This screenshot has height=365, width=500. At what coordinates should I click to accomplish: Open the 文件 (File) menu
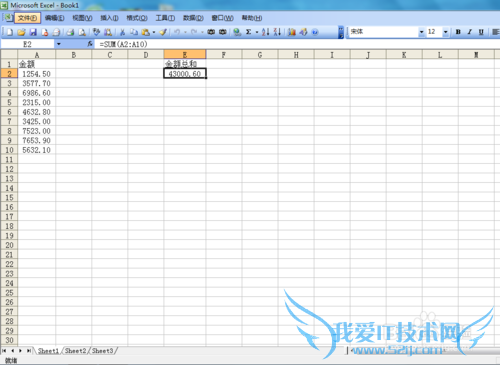click(27, 18)
